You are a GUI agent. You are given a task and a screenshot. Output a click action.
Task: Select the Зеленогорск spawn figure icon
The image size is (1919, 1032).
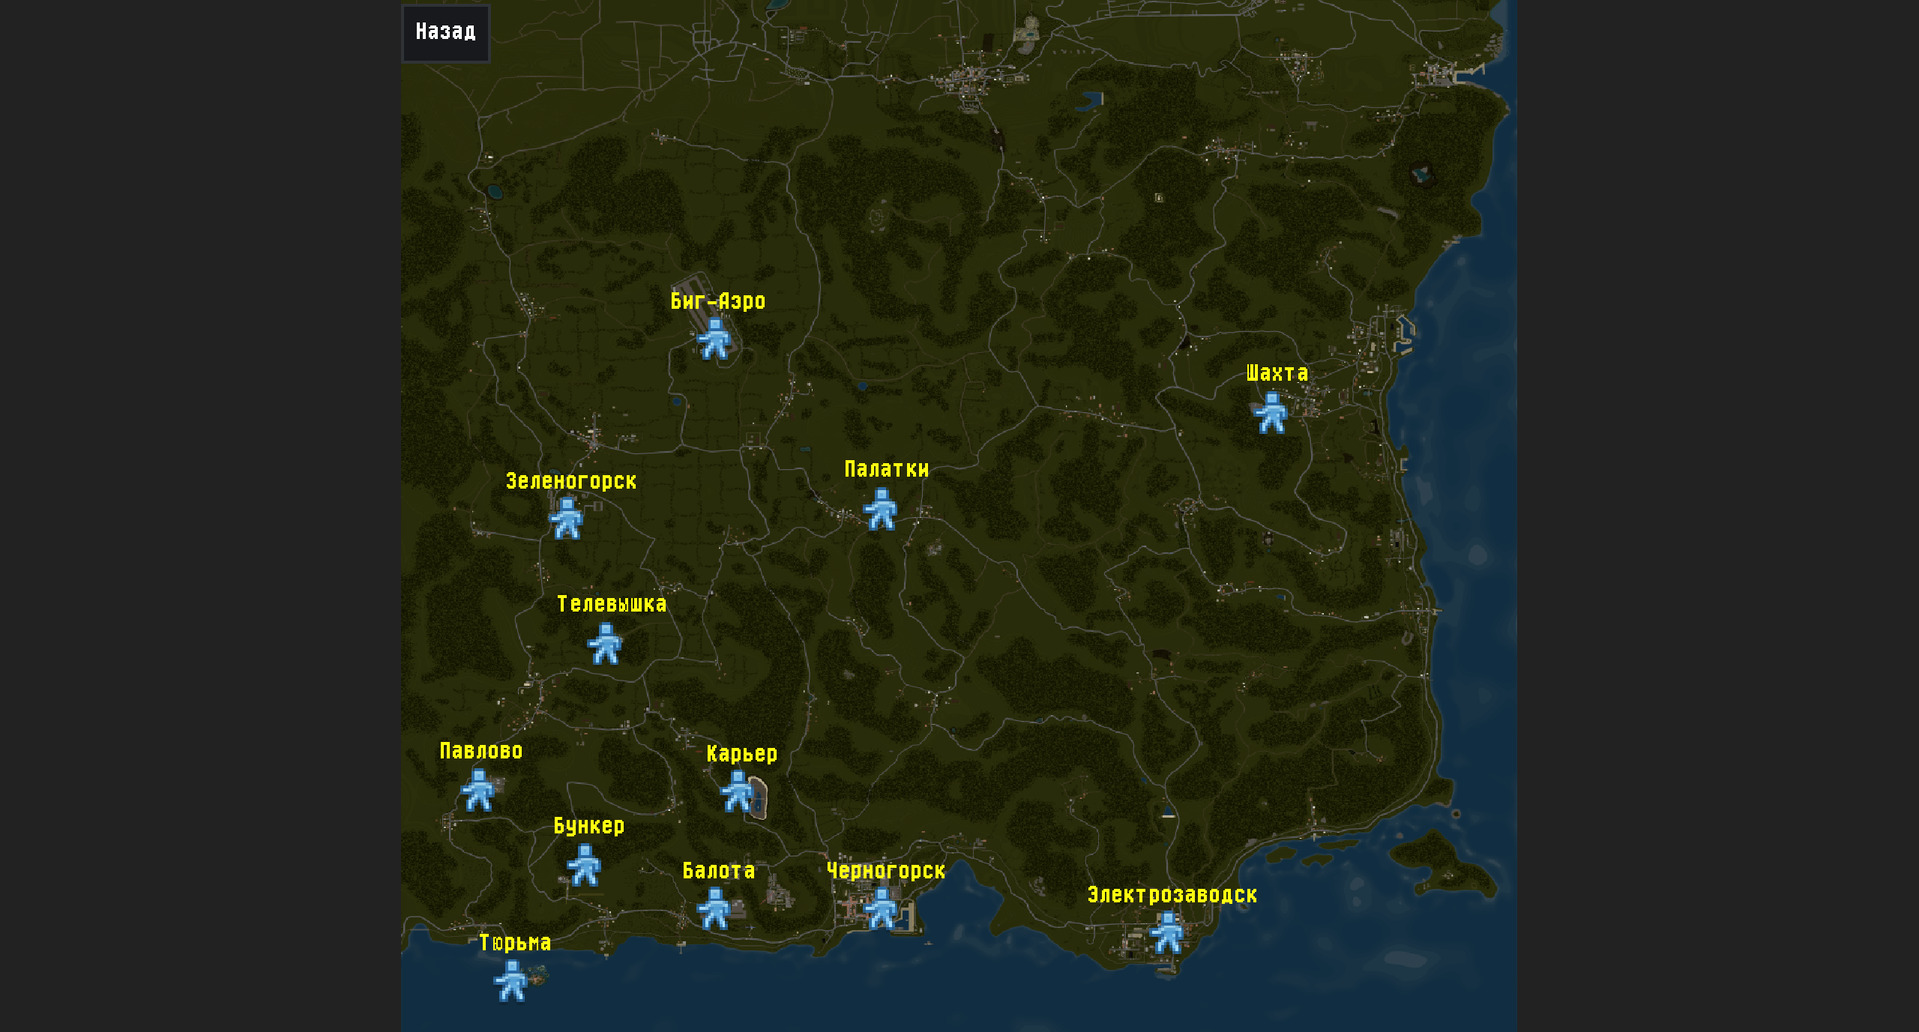tap(566, 519)
